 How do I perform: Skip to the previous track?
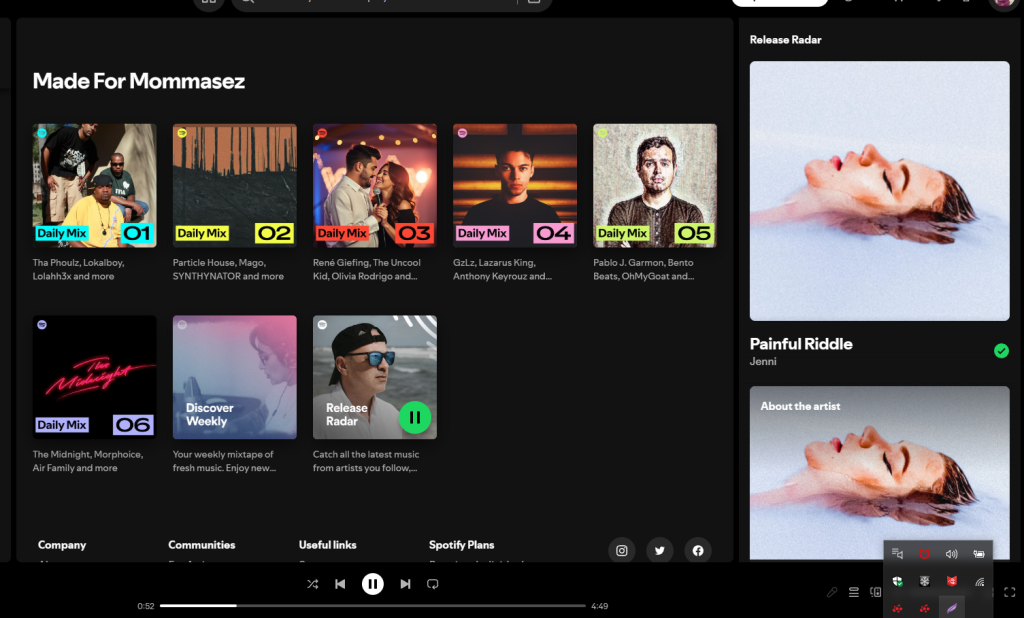point(340,584)
